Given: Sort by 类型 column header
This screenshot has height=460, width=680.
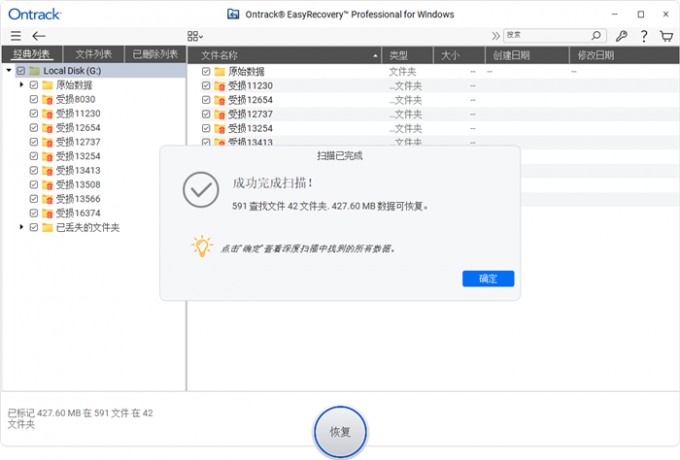Looking at the screenshot, I should [407, 55].
